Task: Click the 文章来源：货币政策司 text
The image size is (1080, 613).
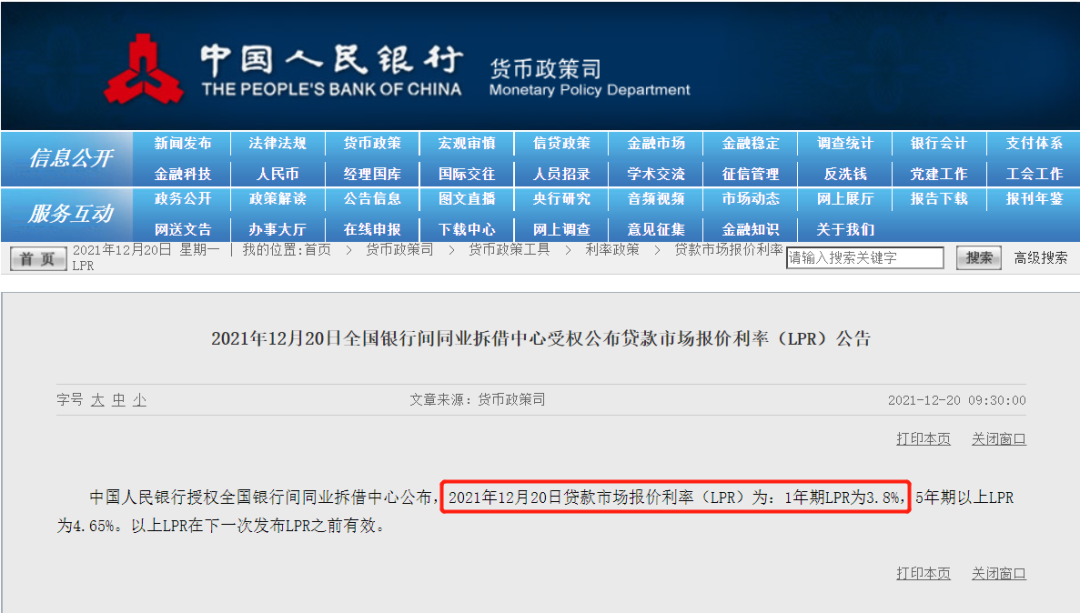Action: pyautogui.click(x=477, y=399)
